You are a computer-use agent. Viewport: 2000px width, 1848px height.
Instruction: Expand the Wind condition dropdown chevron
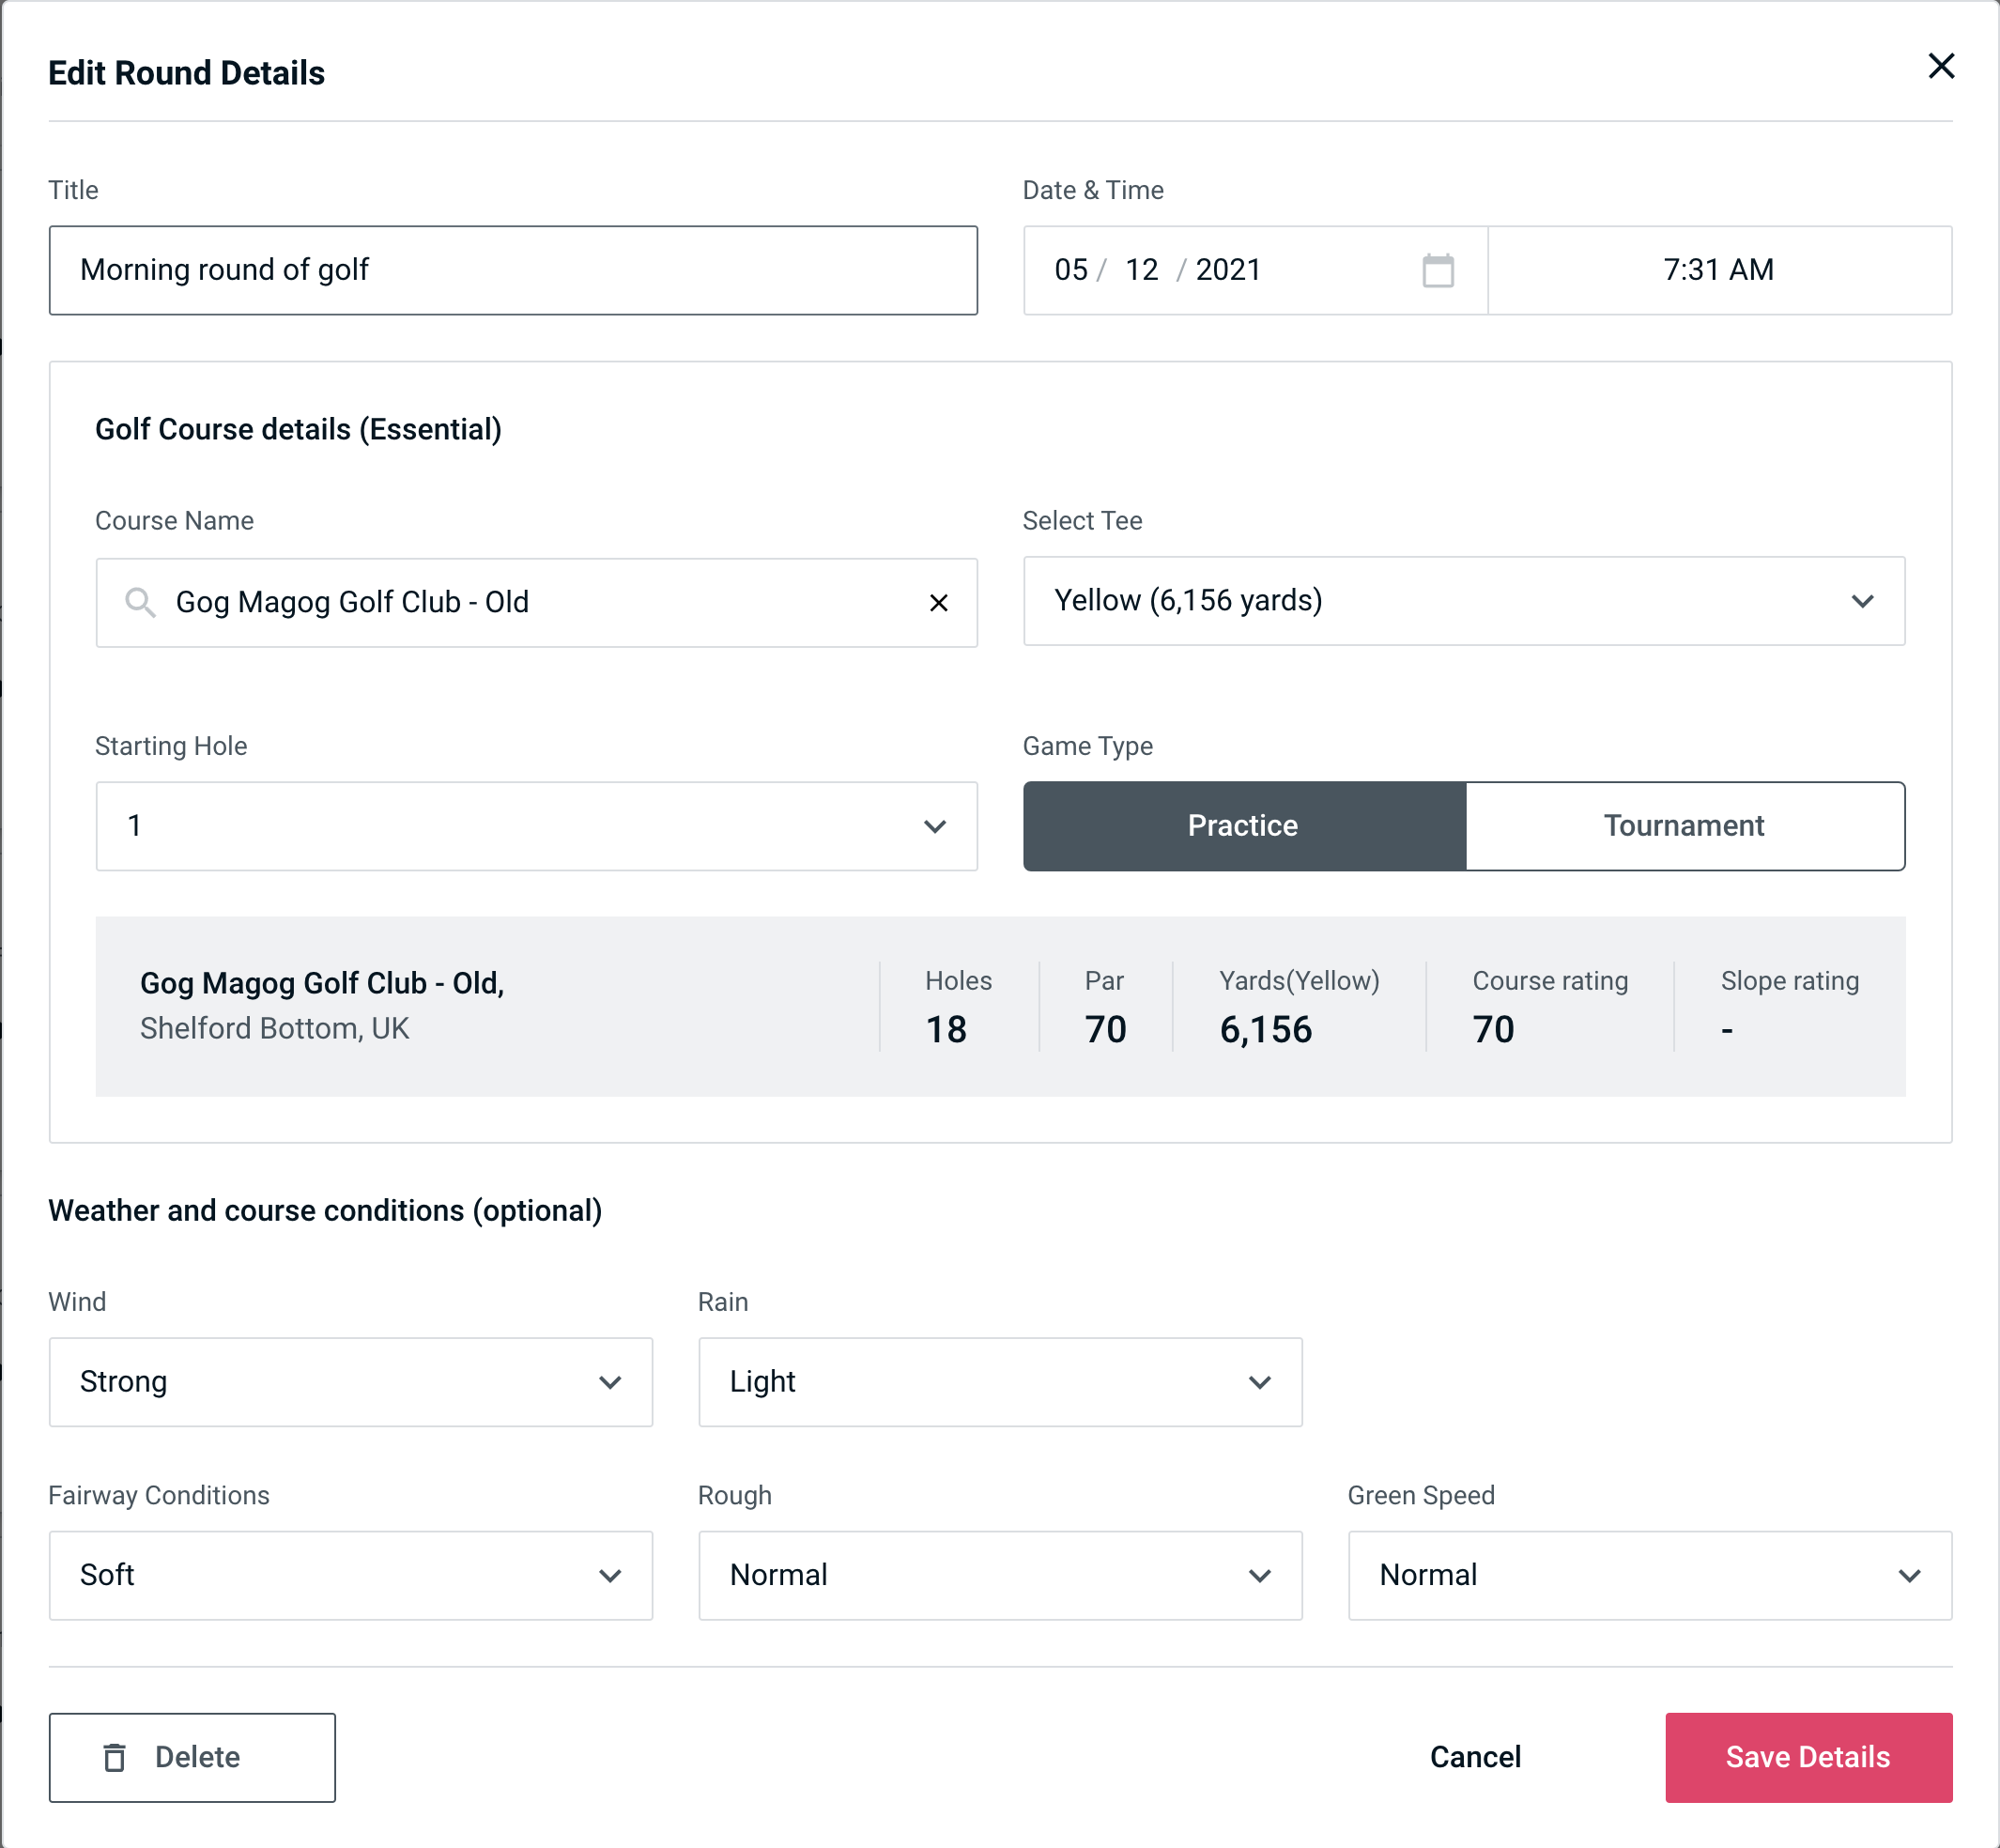click(x=611, y=1381)
